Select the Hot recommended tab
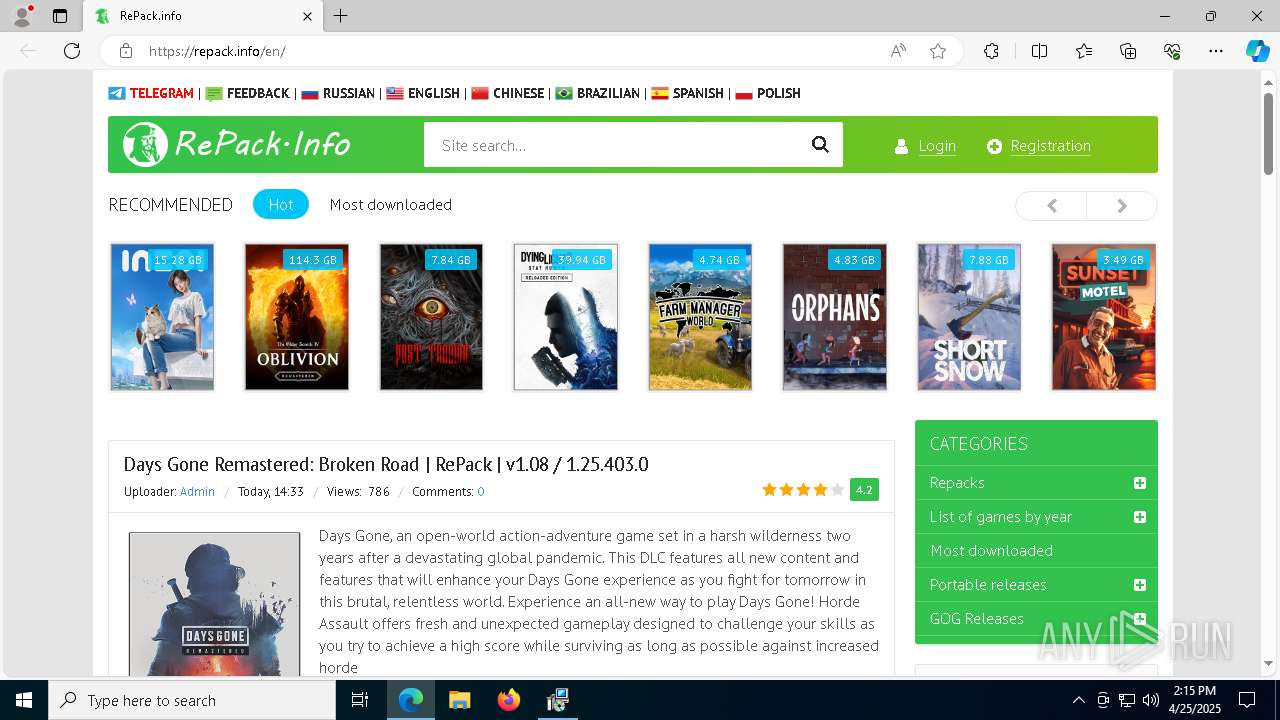 point(281,204)
